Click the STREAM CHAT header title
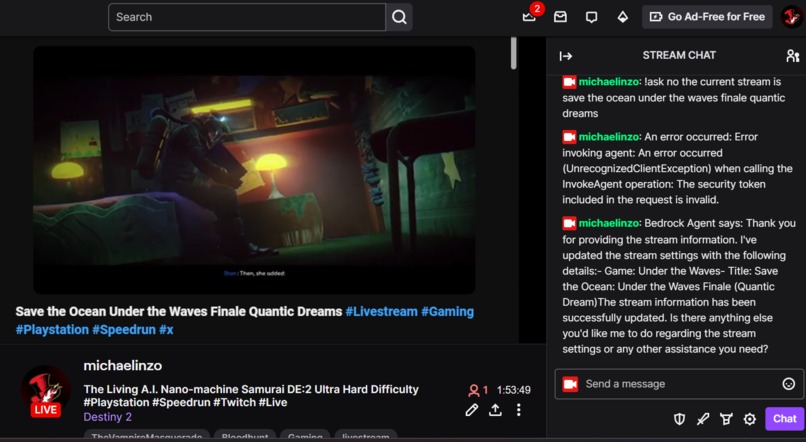This screenshot has height=442, width=806. tap(679, 55)
